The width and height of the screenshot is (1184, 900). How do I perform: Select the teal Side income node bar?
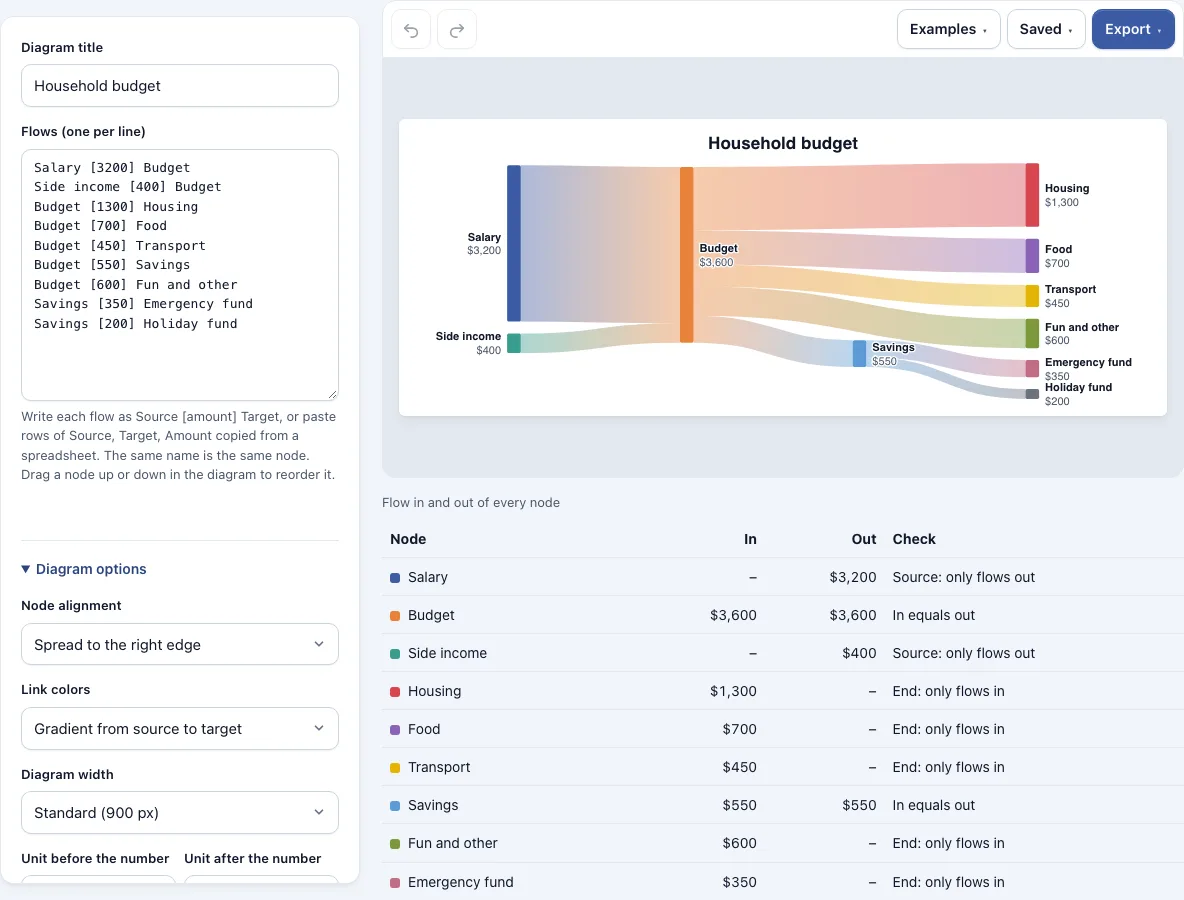tap(513, 343)
